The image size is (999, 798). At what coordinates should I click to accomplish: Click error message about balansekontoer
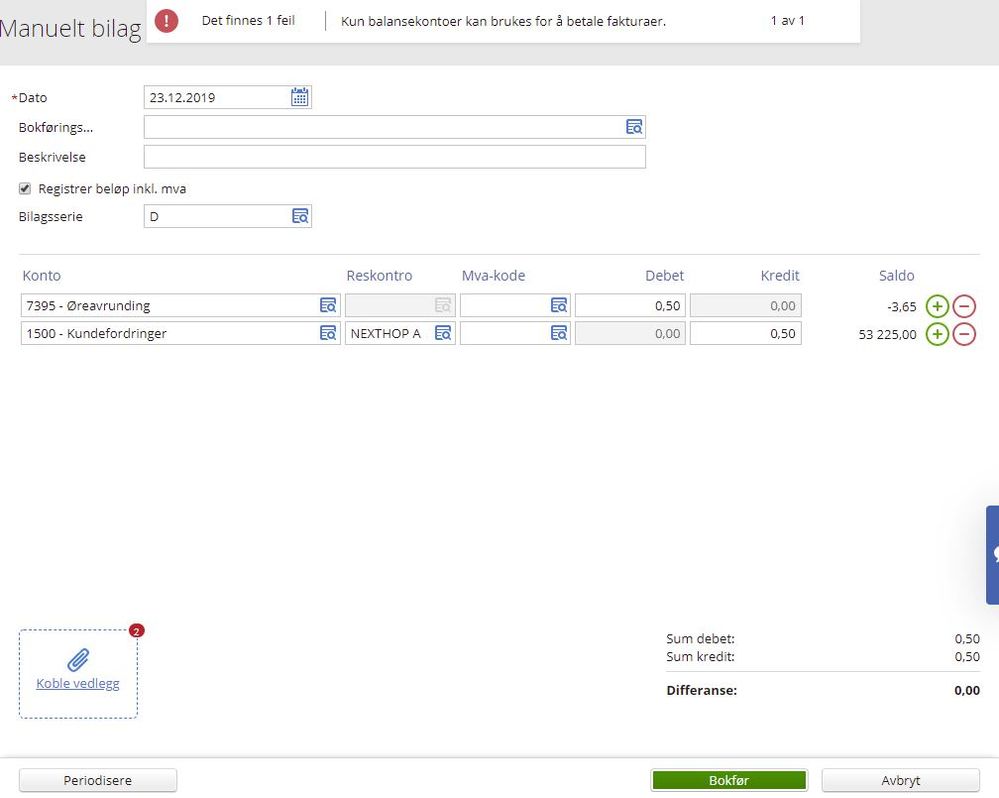coord(503,21)
